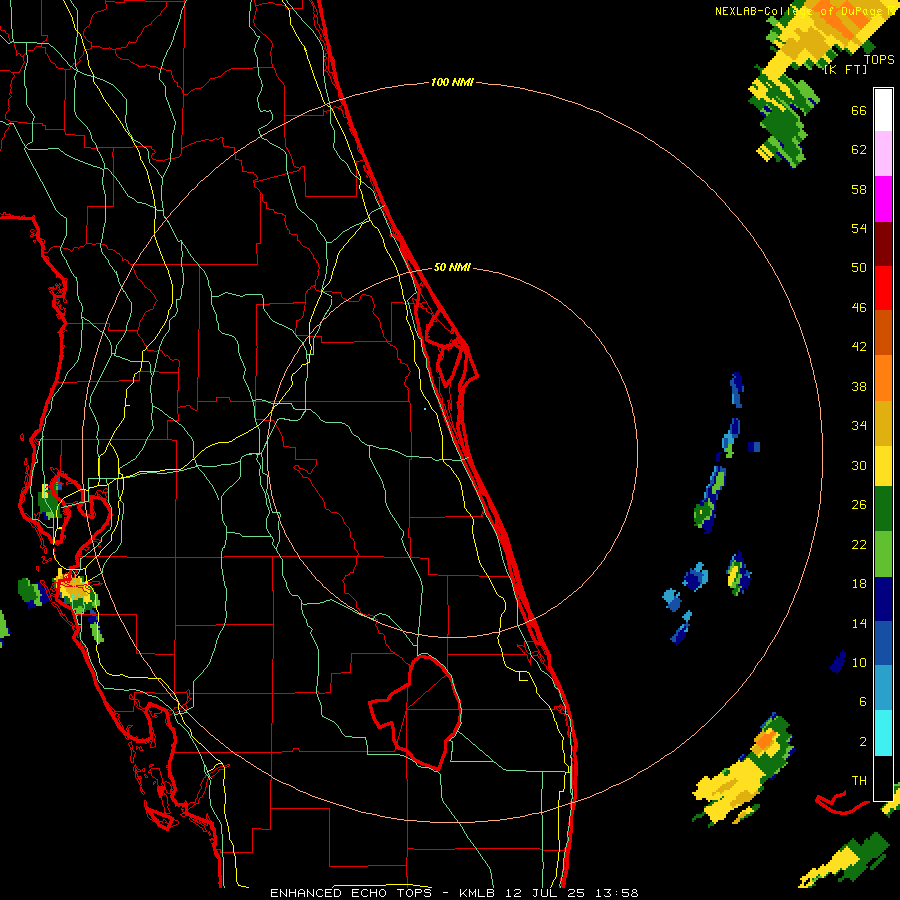Viewport: 900px width, 900px height.
Task: Click the light pink legend color band
Action: 883,153
